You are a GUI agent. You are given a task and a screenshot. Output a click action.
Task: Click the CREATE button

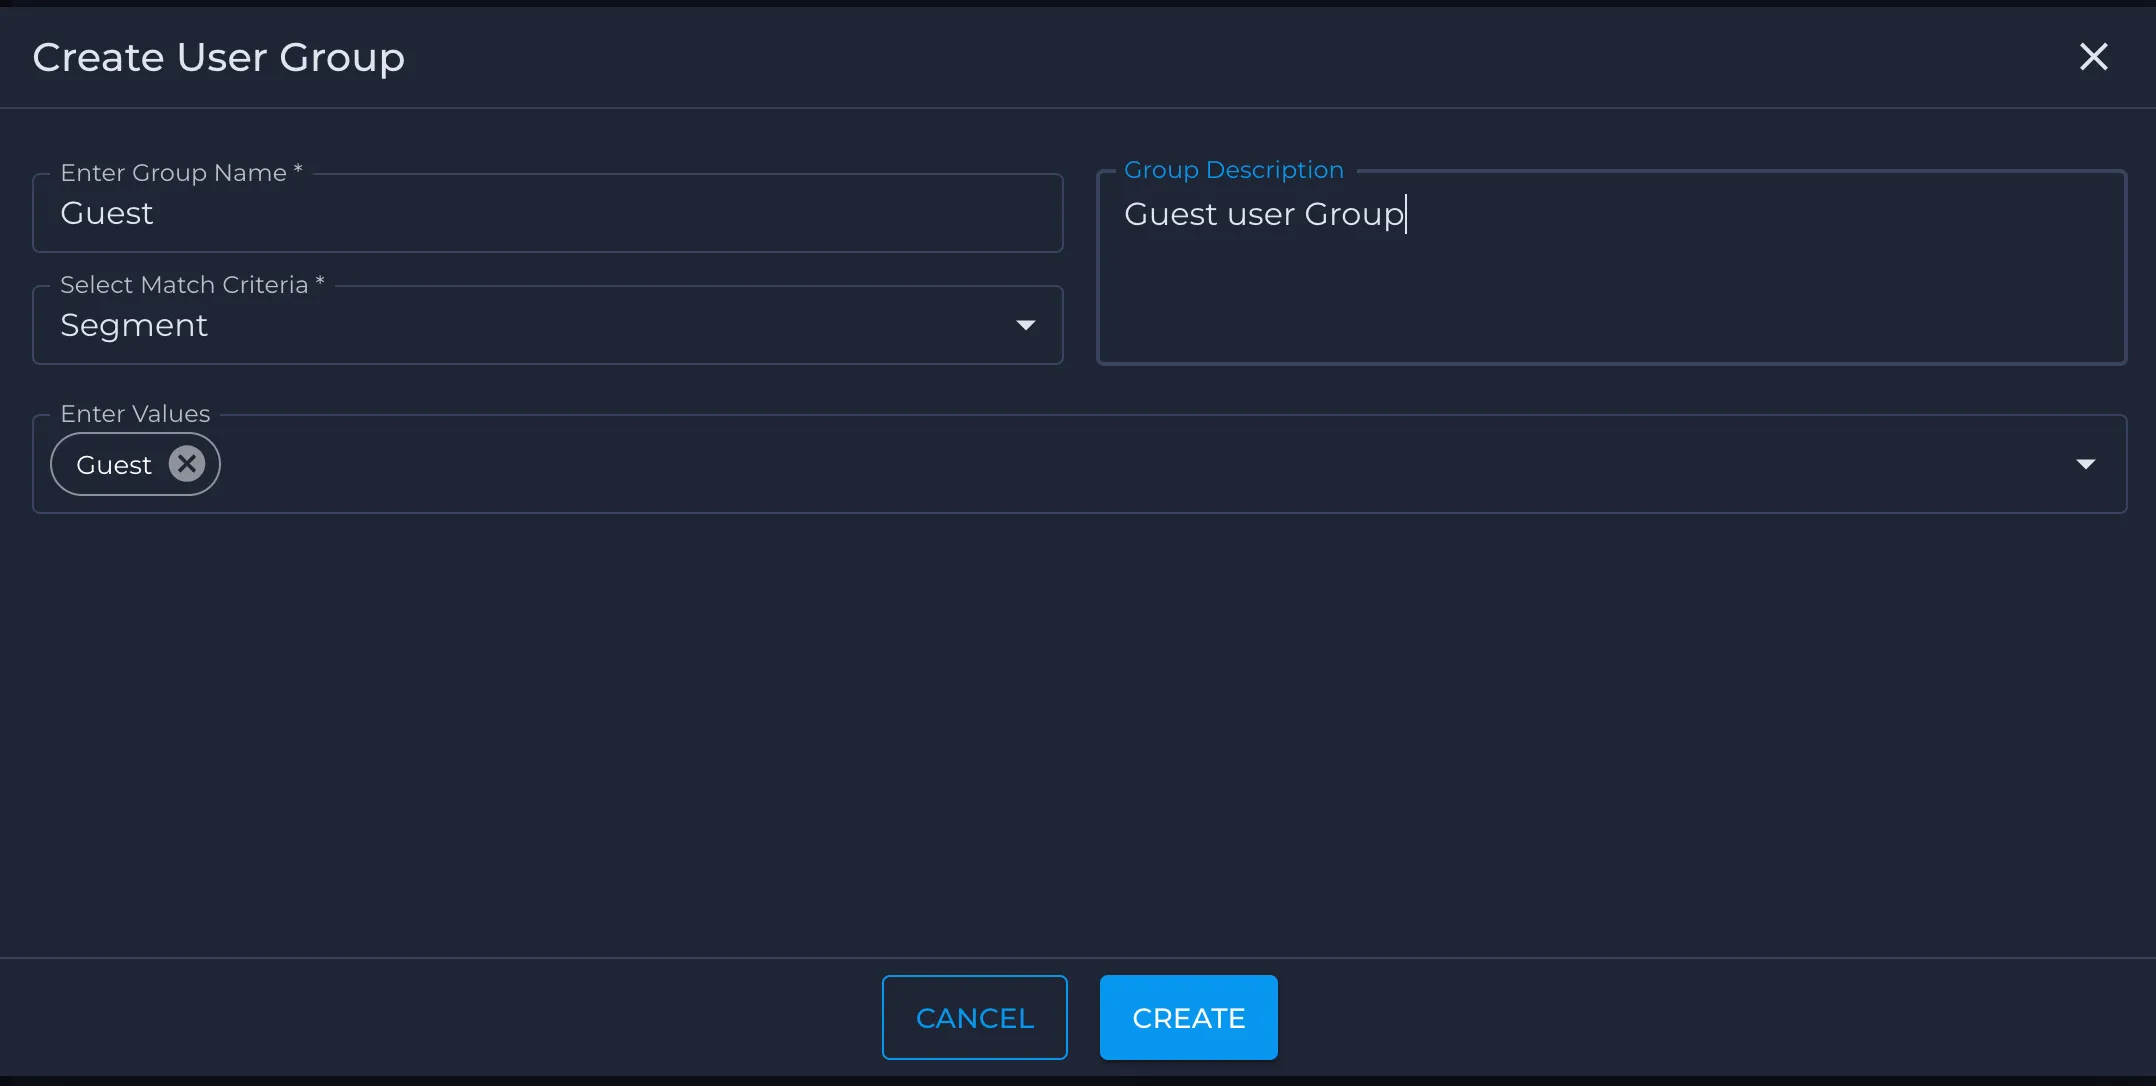point(1189,1017)
